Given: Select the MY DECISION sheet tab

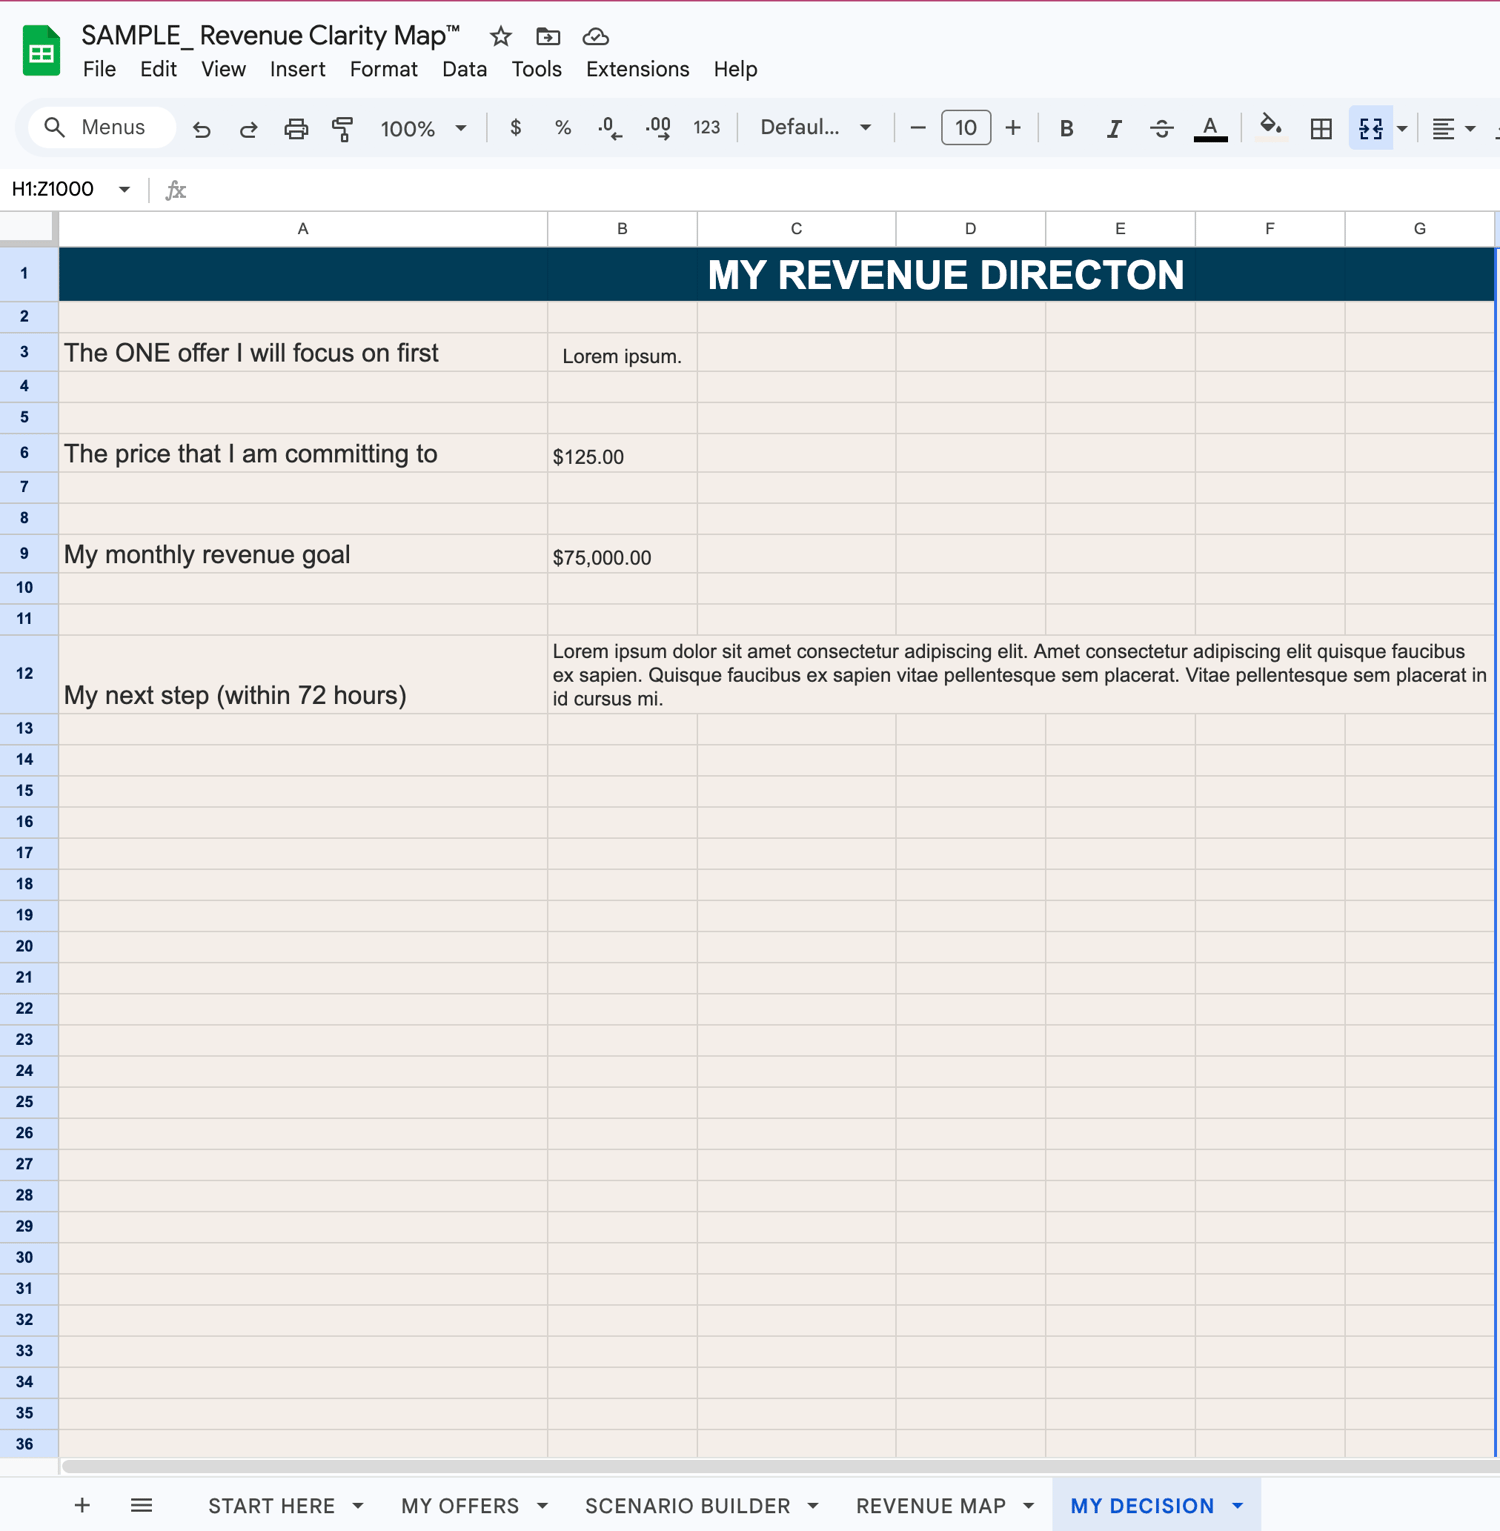Looking at the screenshot, I should point(1142,1506).
